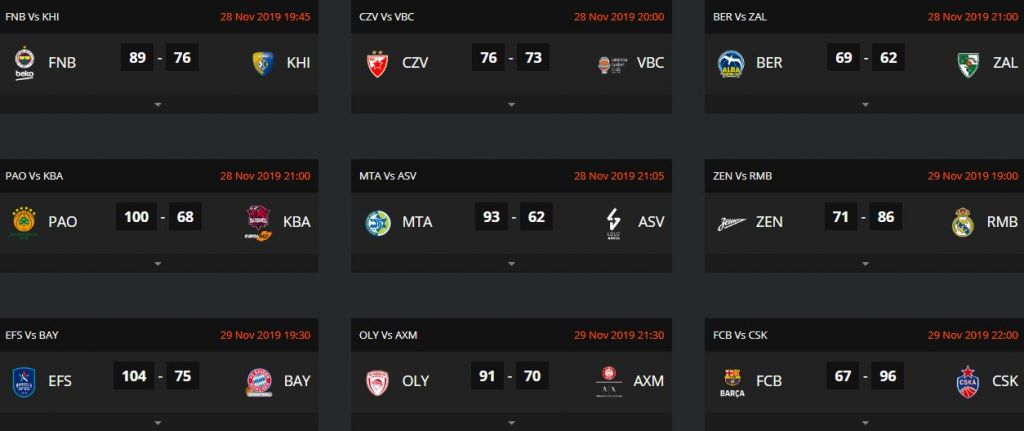Expand the ZEN vs RMB game details

pyautogui.click(x=862, y=263)
